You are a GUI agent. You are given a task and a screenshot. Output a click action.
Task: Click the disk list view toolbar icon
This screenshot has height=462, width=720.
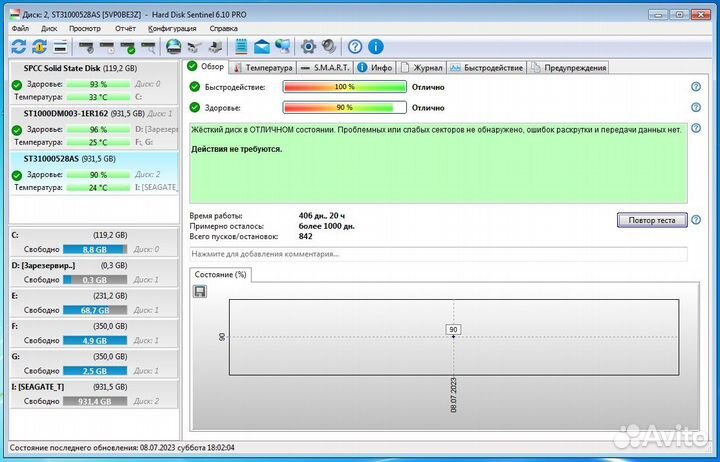coord(60,46)
